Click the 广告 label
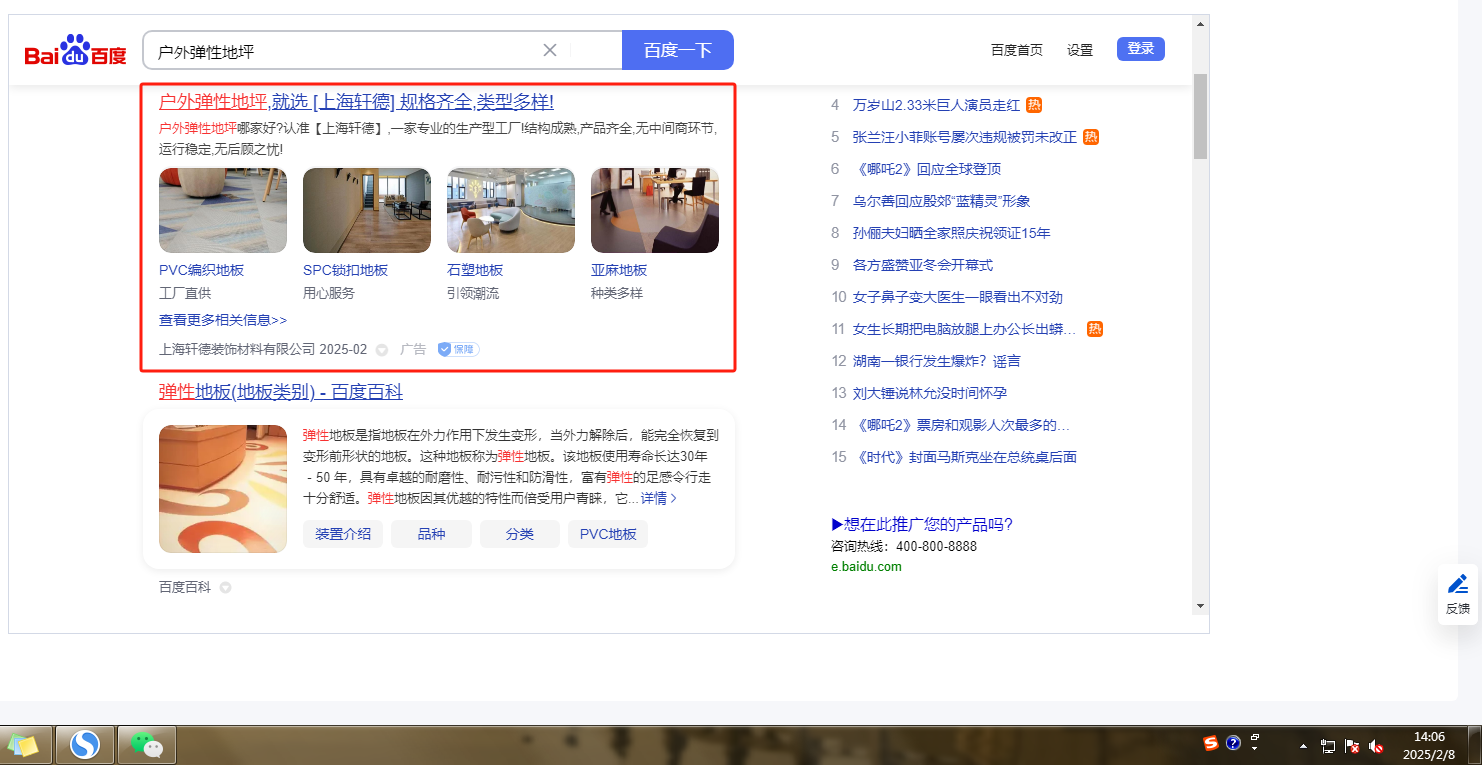This screenshot has height=765, width=1482. 413,350
